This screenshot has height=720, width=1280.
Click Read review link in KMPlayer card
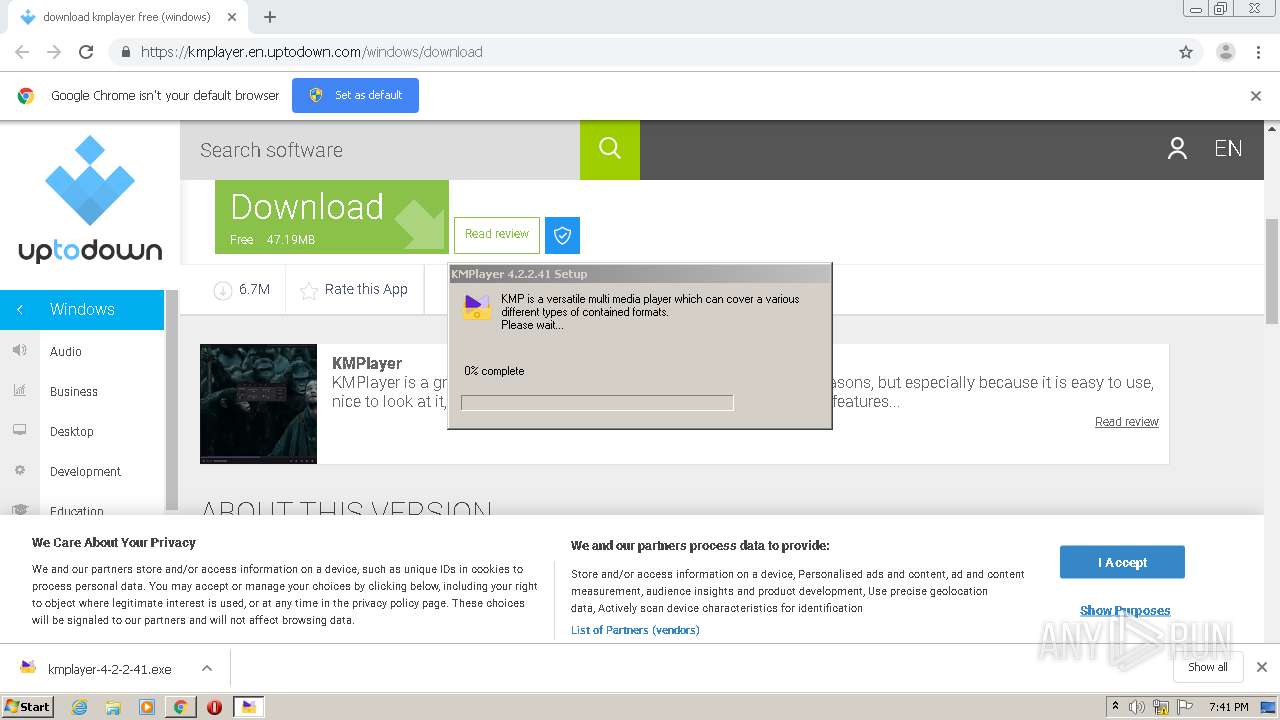point(1127,422)
